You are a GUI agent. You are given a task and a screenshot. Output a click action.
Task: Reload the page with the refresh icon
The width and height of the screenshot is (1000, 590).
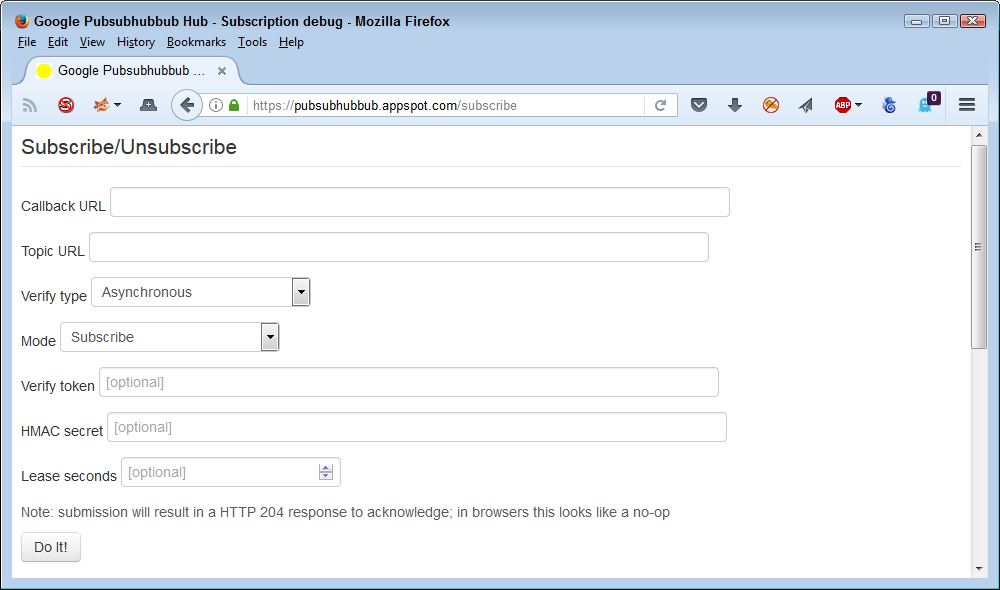point(661,105)
